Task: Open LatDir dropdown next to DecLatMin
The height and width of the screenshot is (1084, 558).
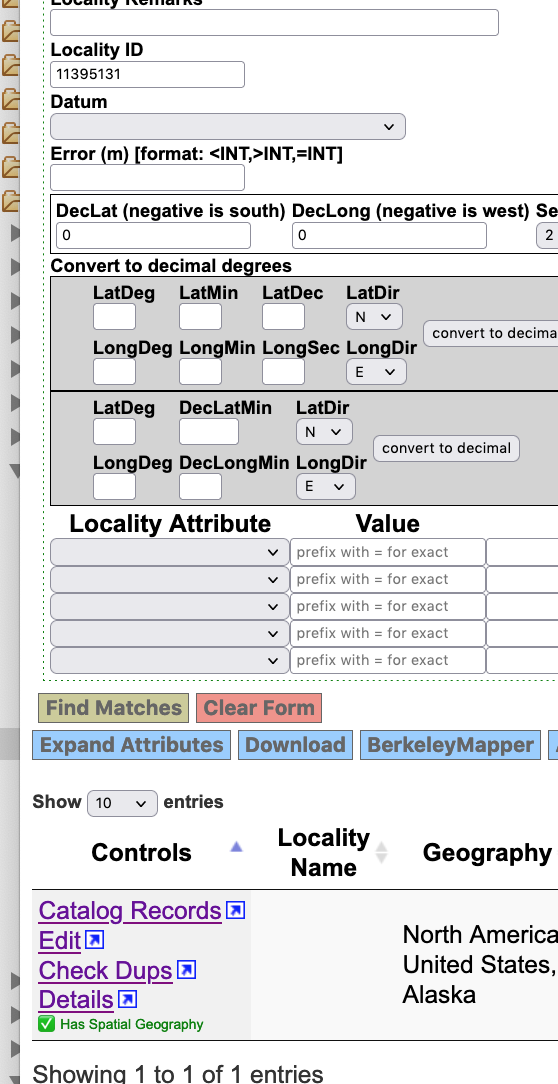Action: pos(324,431)
